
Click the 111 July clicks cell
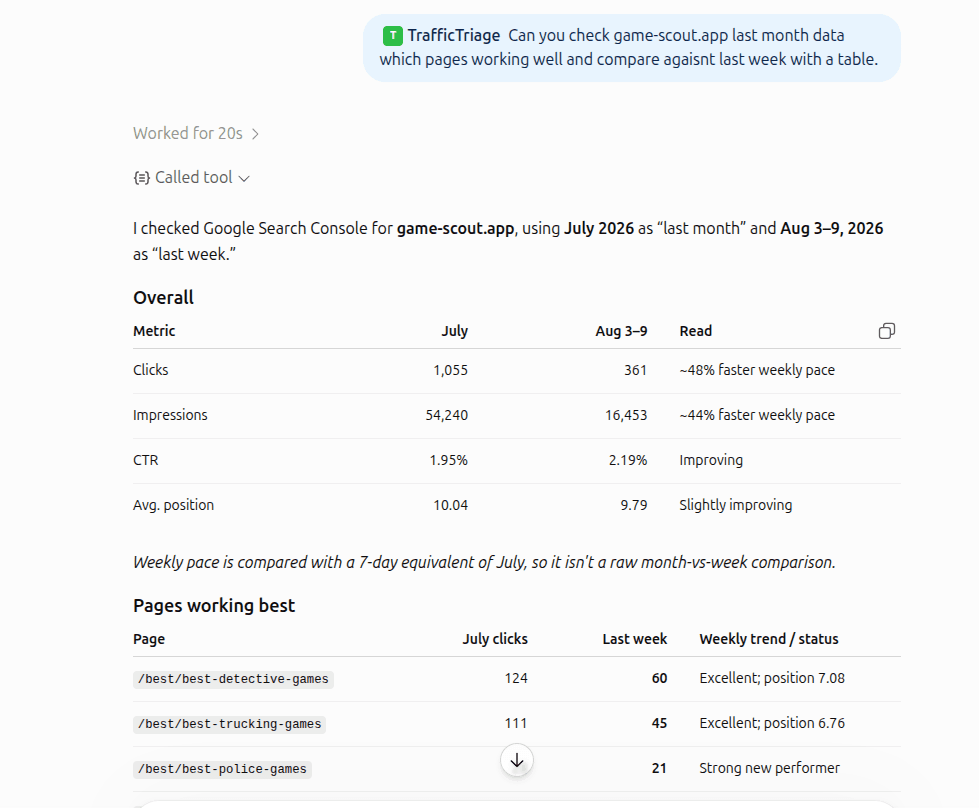point(516,723)
